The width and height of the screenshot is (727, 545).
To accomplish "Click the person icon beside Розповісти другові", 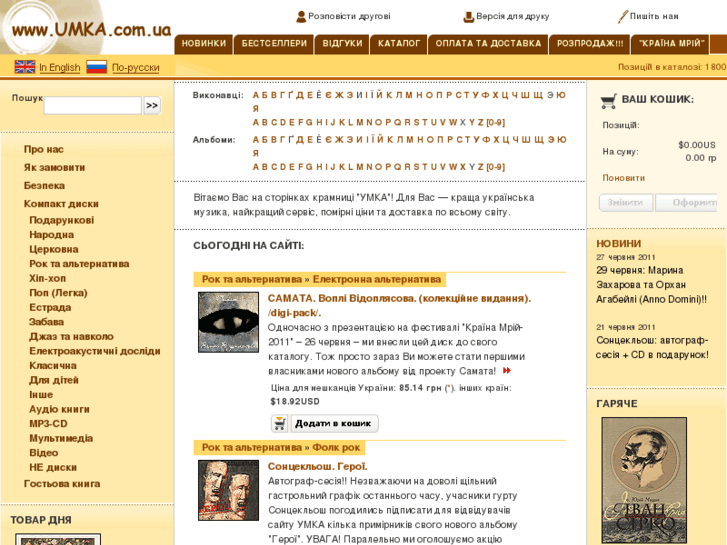I will pos(301,17).
